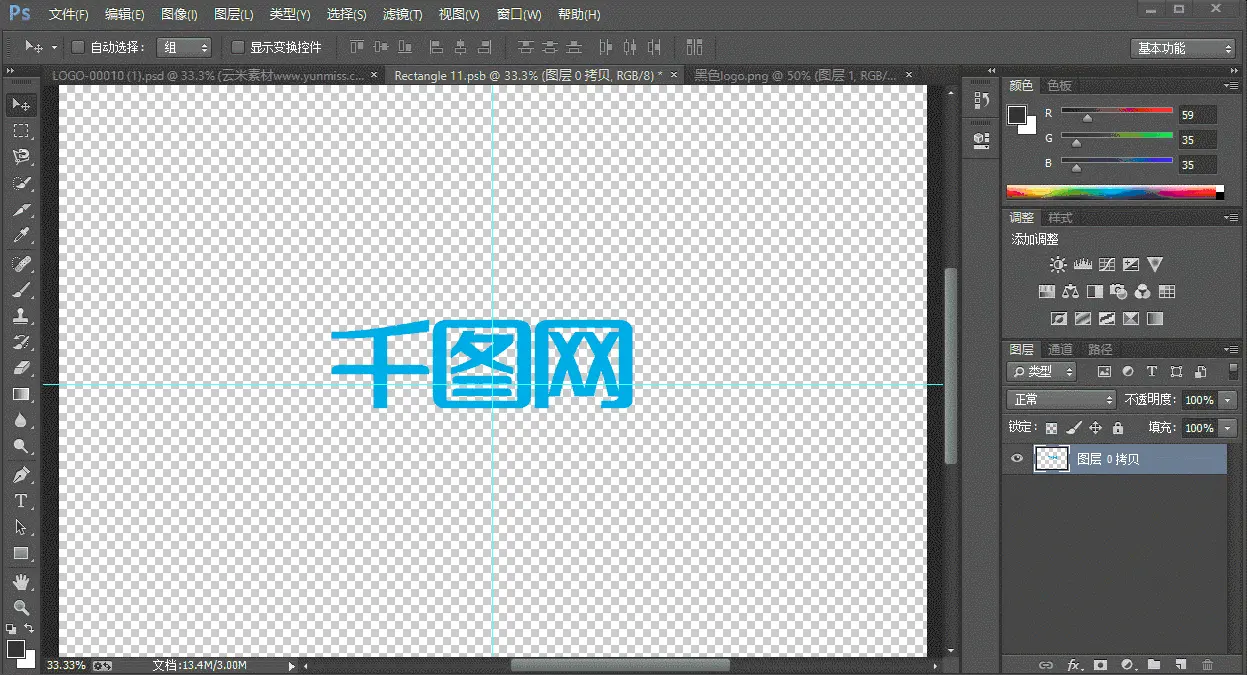The height and width of the screenshot is (675, 1247).
Task: Toggle filter for type layers
Action: click(1151, 371)
